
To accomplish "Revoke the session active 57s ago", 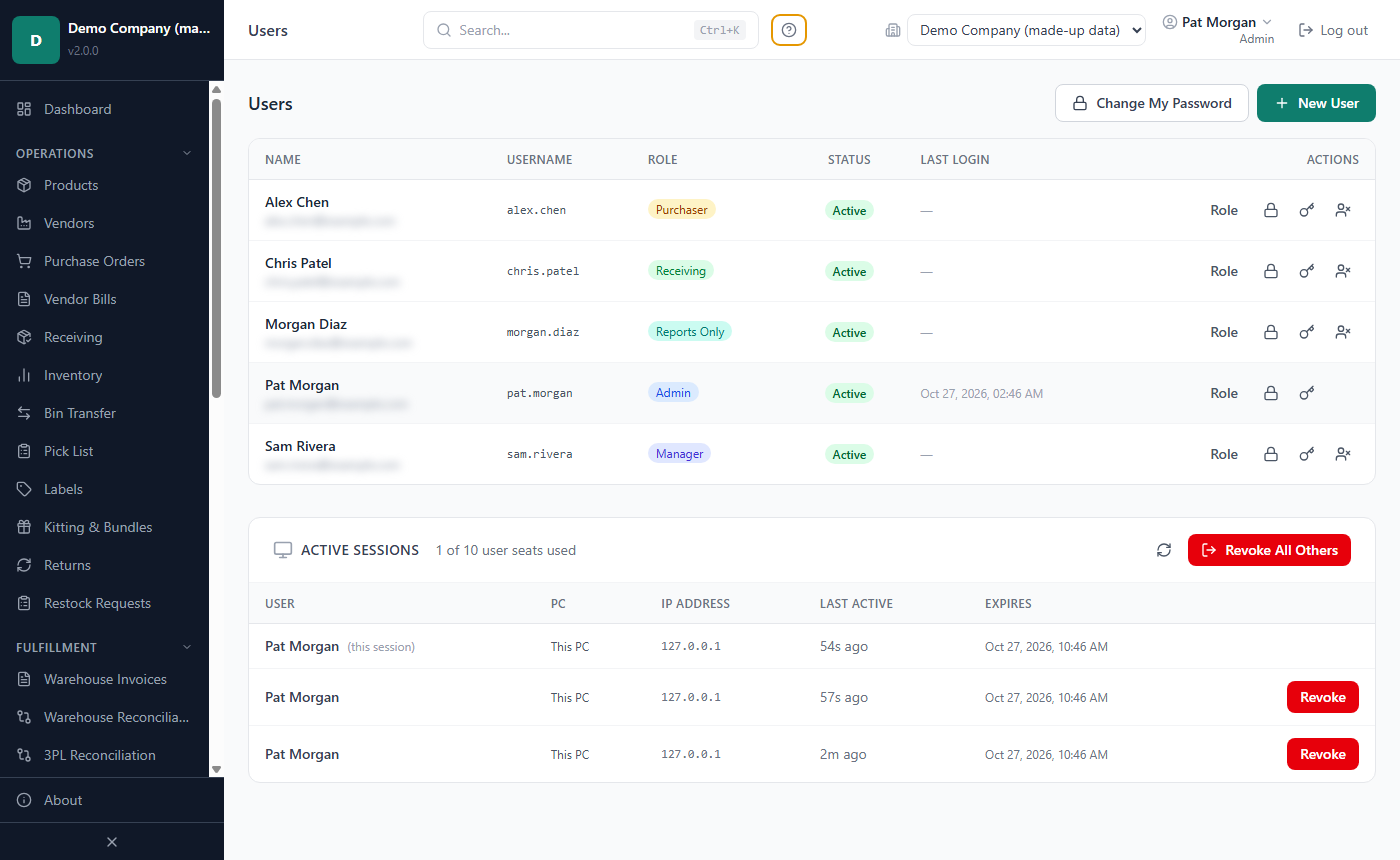I will click(1322, 697).
